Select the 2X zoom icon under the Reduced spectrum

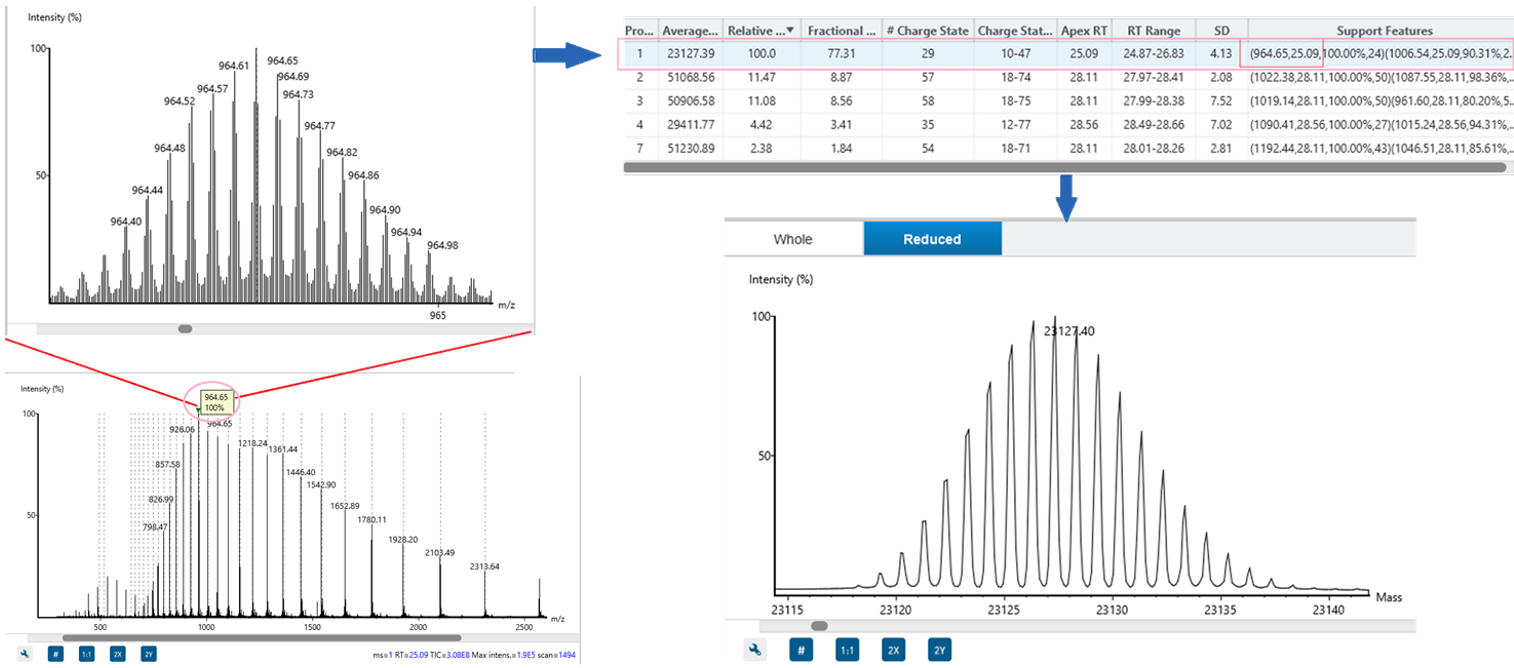click(x=893, y=649)
